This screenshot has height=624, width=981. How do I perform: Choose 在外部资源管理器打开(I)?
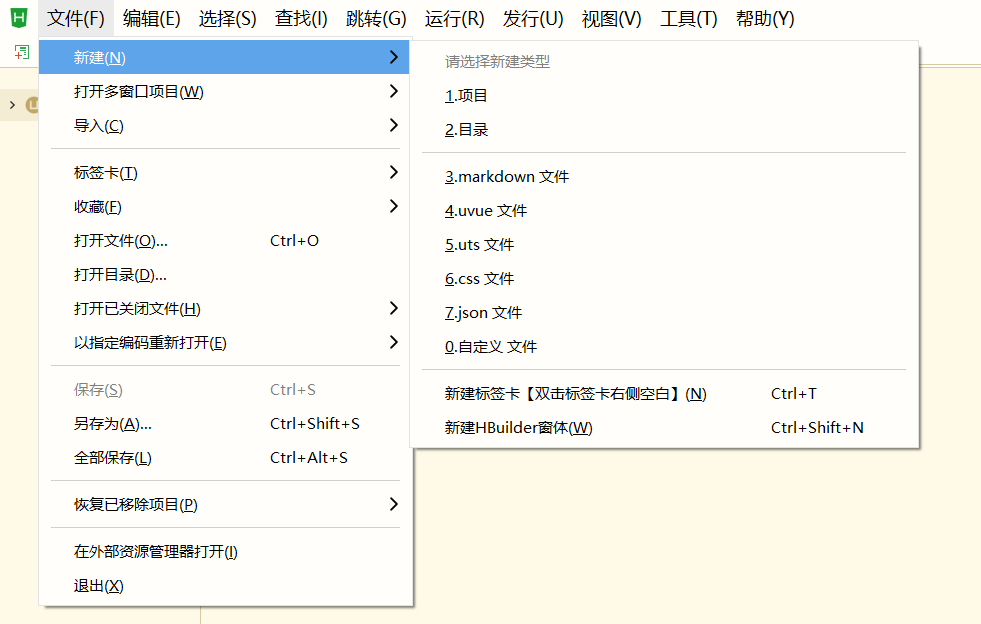(x=224, y=551)
